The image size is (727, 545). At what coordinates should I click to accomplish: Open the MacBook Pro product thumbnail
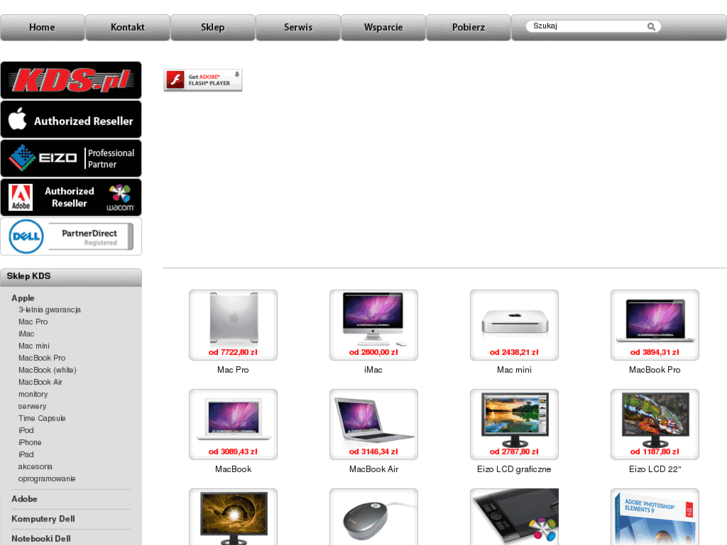(655, 325)
